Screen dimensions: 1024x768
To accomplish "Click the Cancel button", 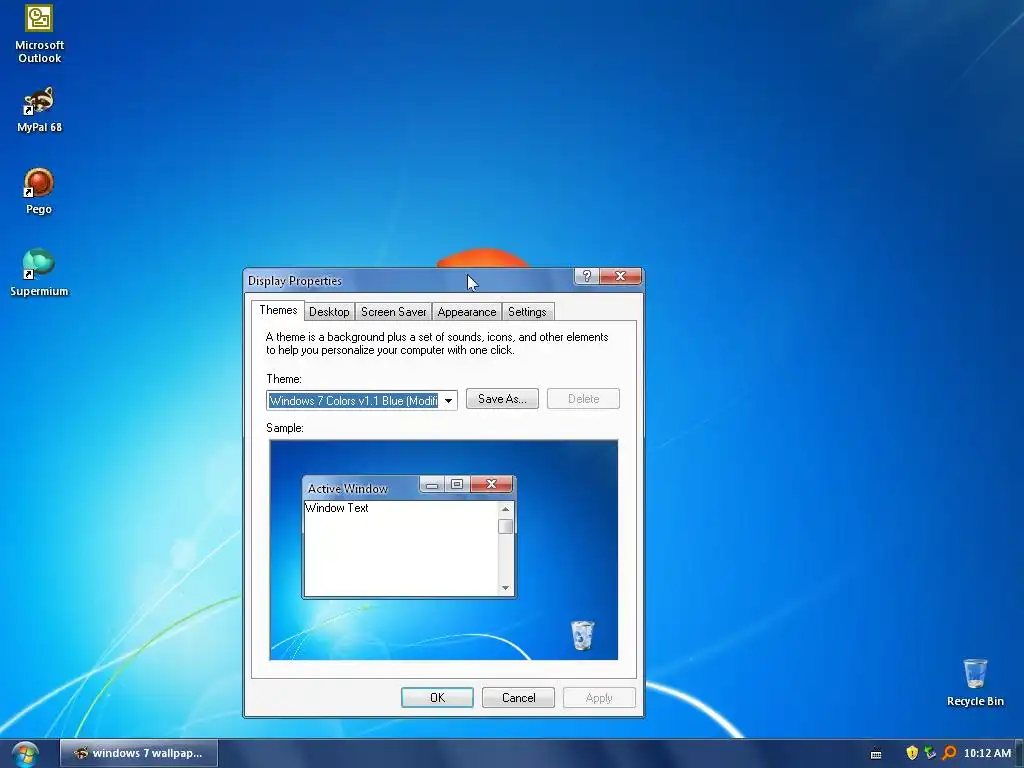I will pyautogui.click(x=519, y=697).
